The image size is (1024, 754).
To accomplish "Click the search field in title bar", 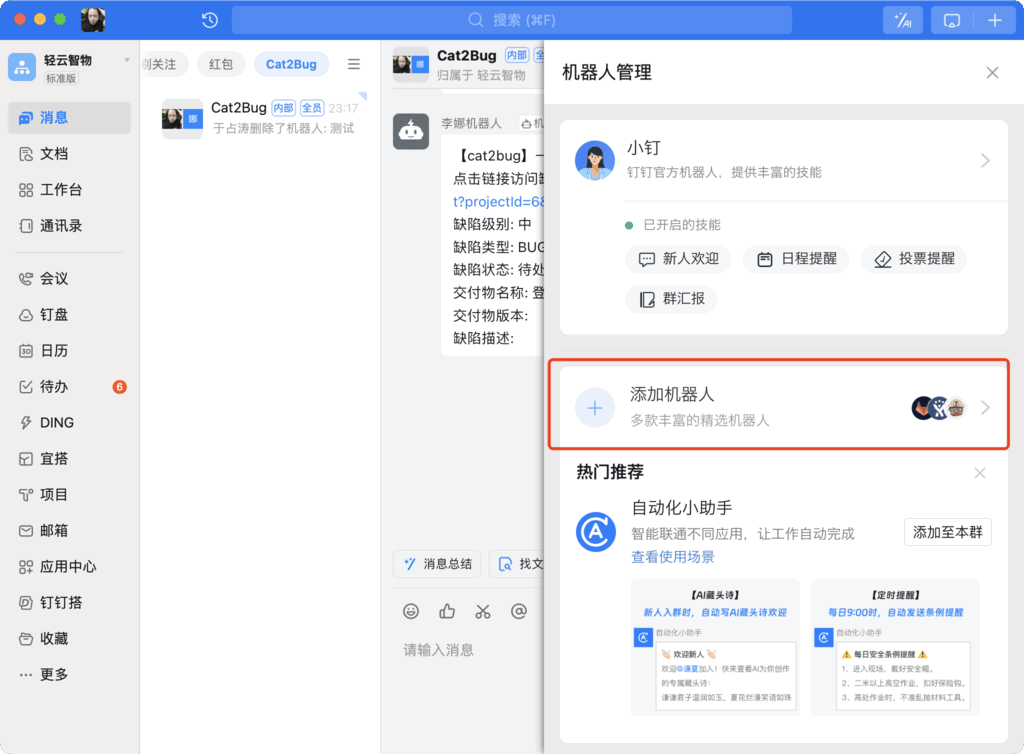I will pos(512,20).
